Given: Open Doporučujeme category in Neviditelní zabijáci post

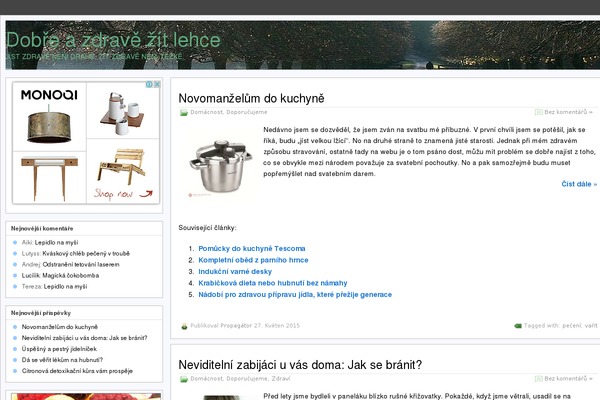Looking at the screenshot, I should pos(247,379).
